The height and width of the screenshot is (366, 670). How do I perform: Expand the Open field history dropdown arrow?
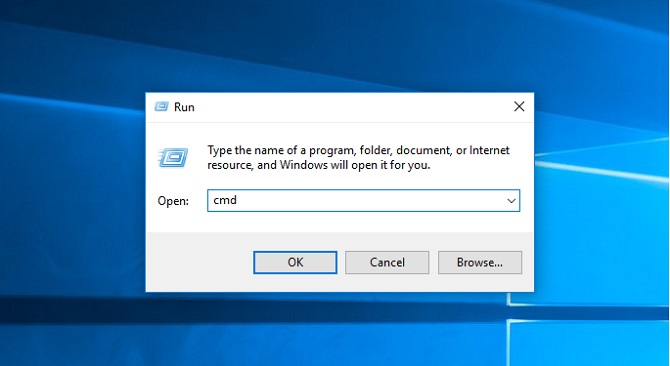511,201
